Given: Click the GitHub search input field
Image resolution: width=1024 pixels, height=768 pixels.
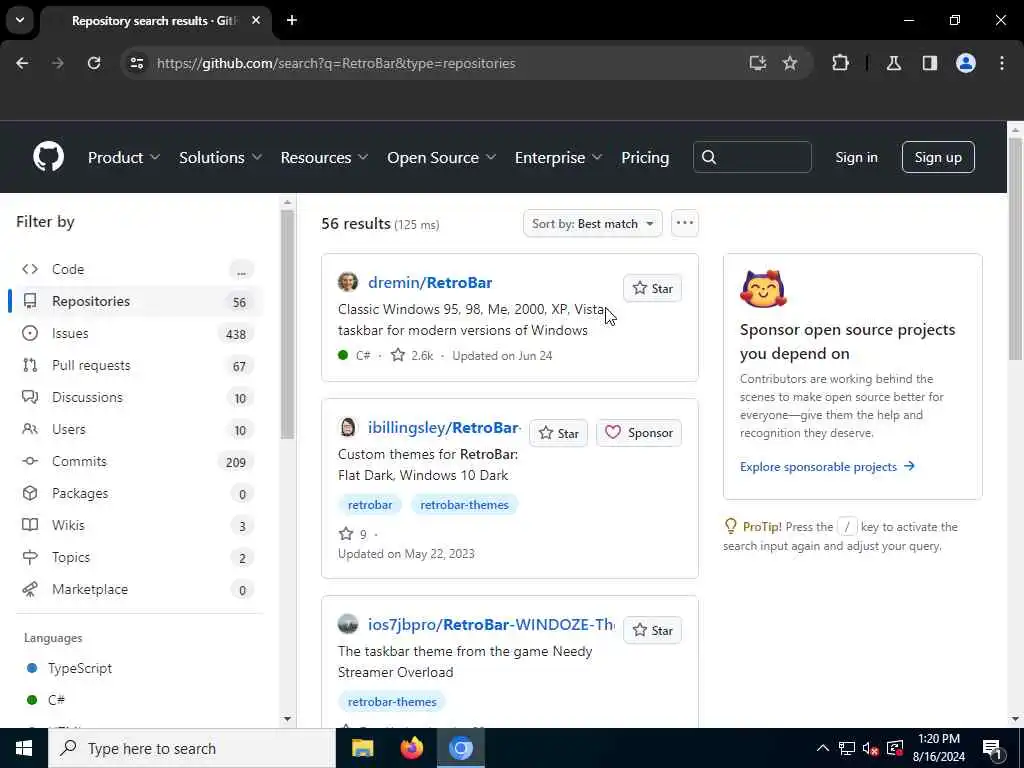Looking at the screenshot, I should coord(752,157).
